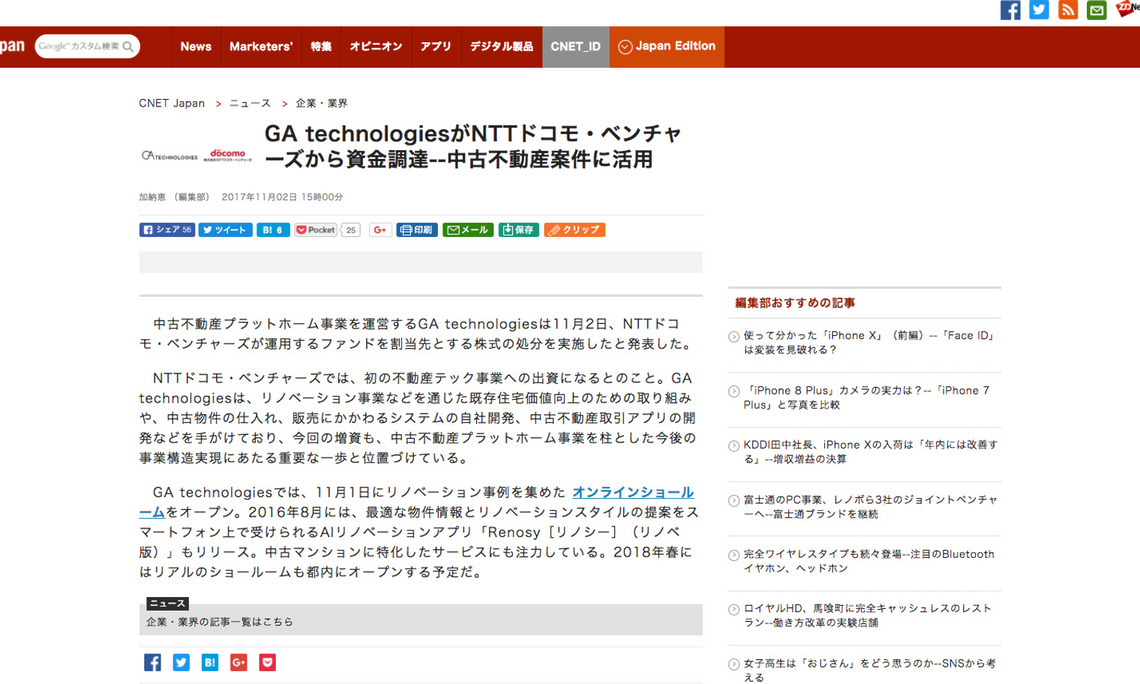Screen dimensions: 1140x684
Task: Open the デジタル製品 section
Action: pyautogui.click(x=500, y=46)
